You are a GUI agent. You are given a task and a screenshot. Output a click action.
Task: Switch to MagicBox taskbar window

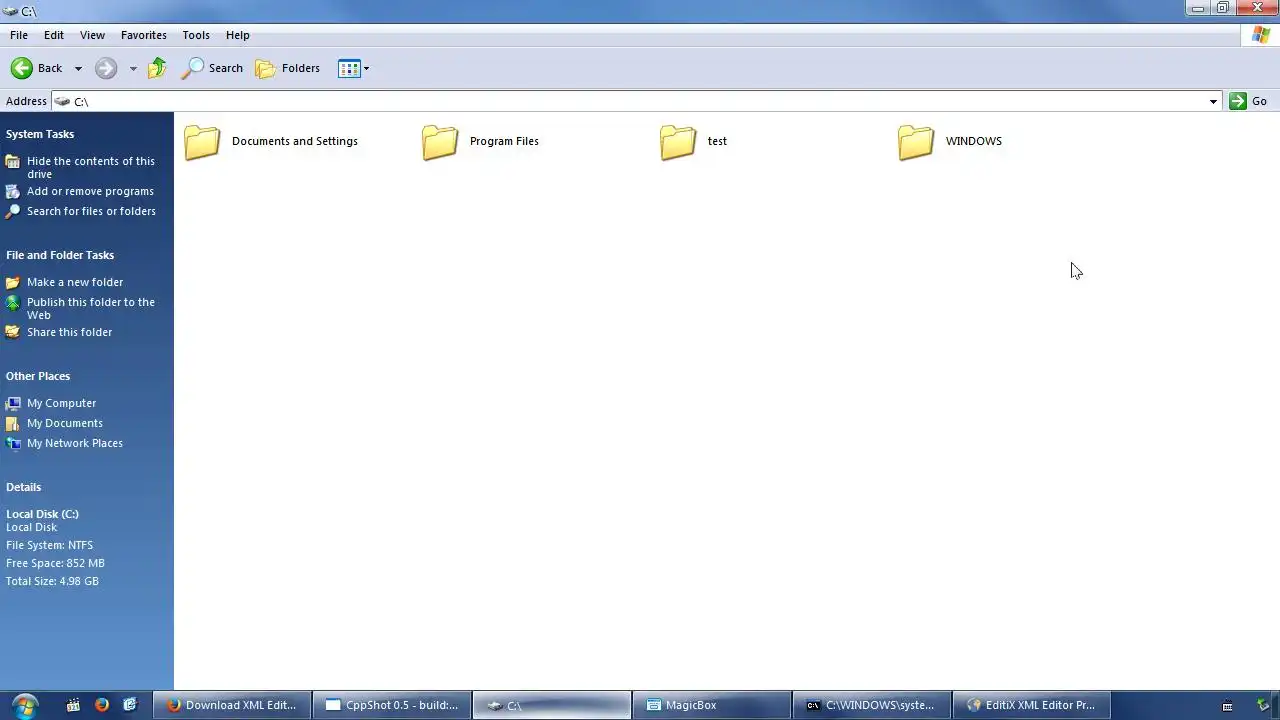[x=712, y=705]
